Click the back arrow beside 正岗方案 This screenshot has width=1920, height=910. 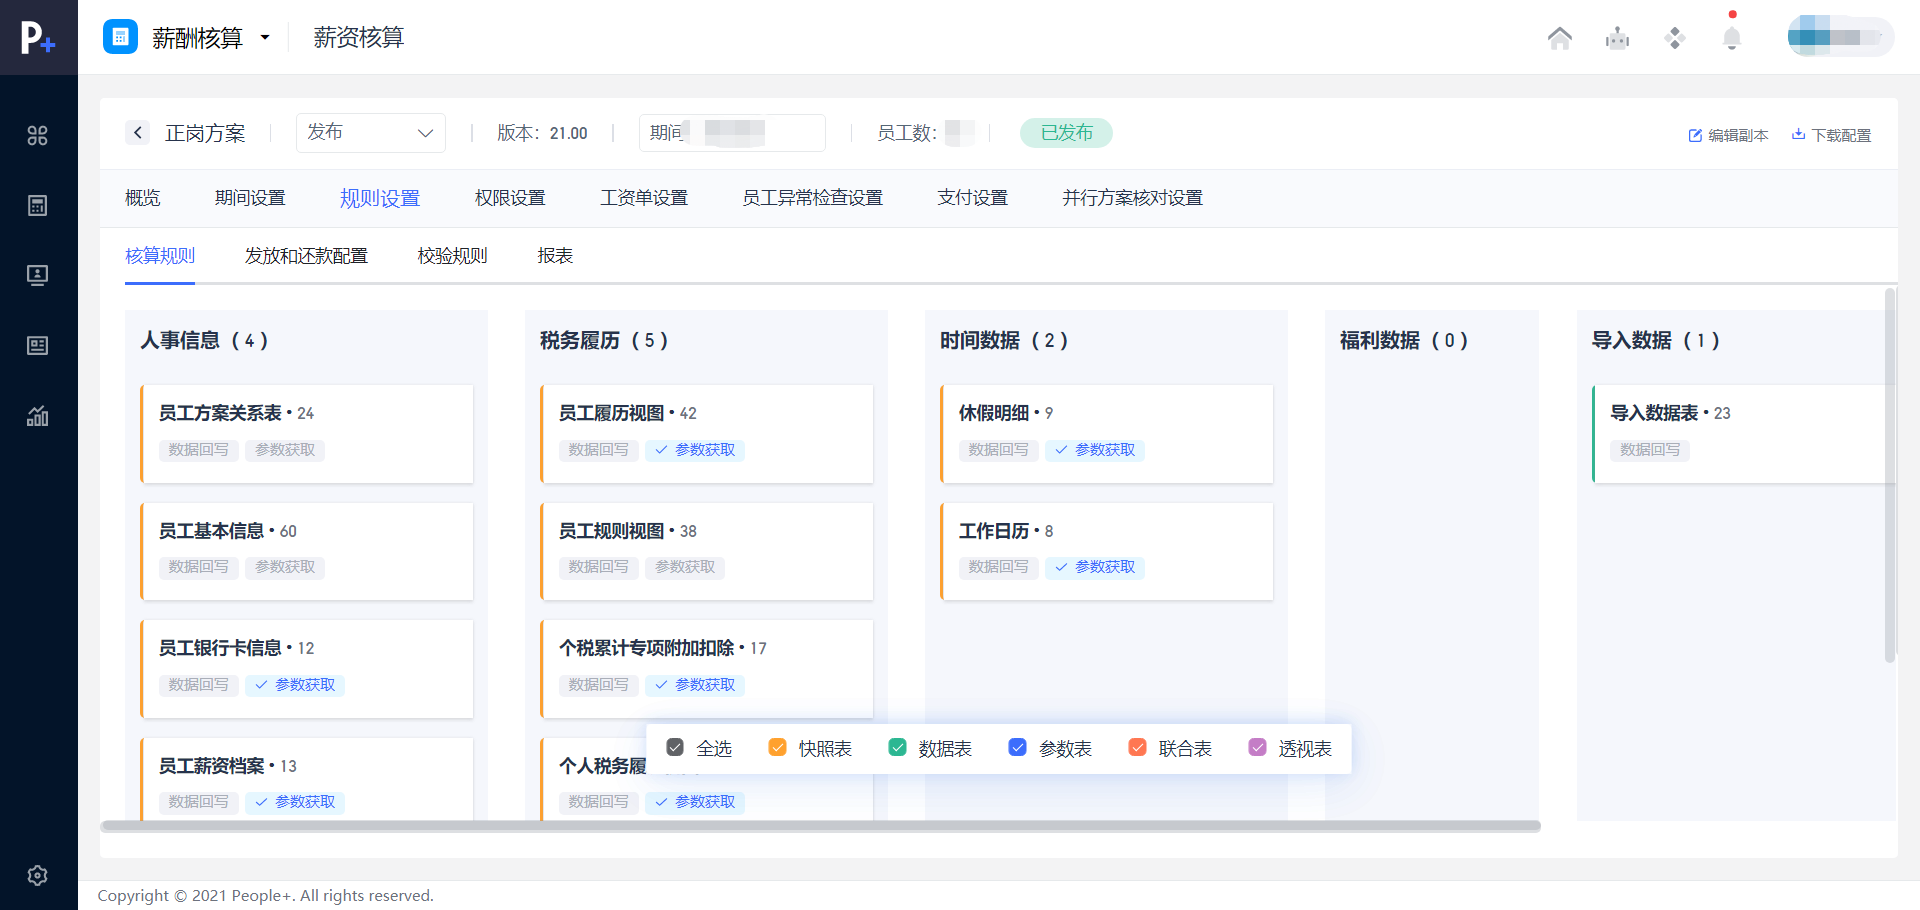coord(138,133)
